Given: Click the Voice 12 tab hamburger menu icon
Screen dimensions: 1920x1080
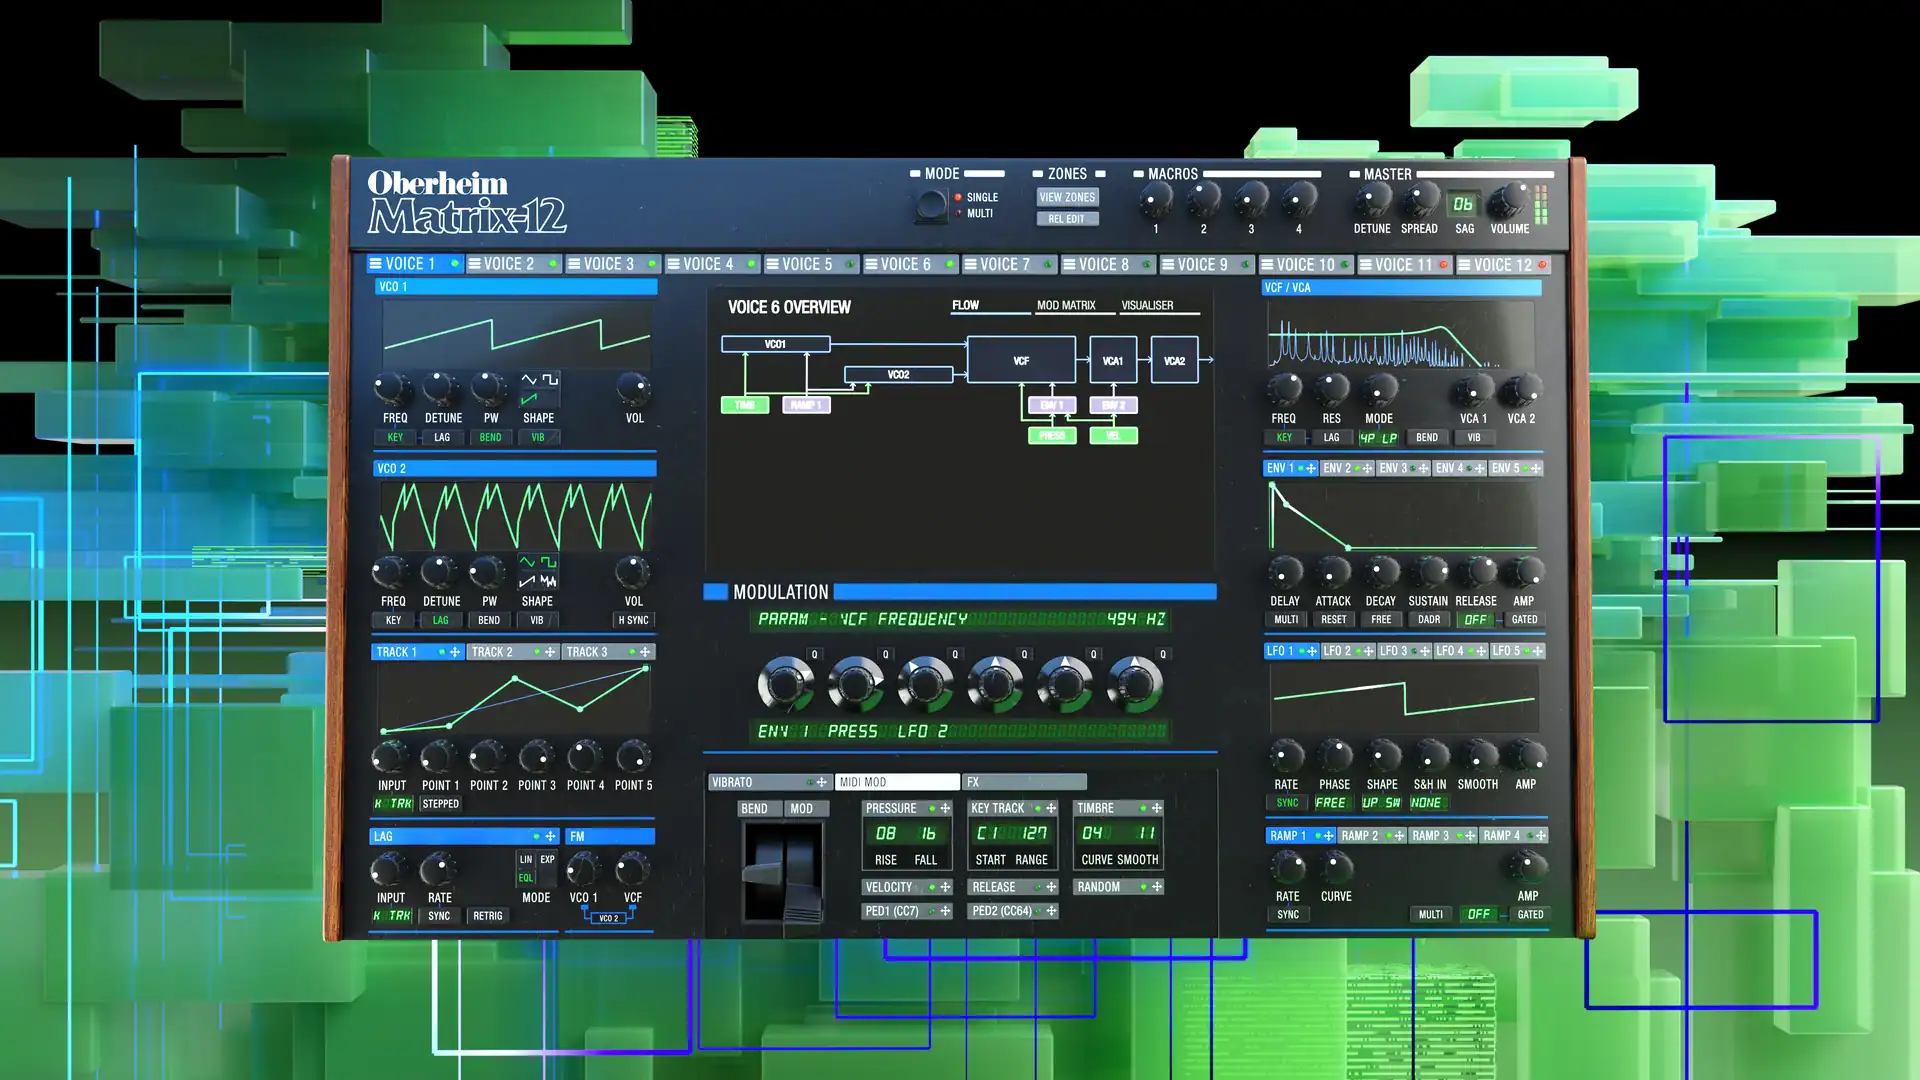Looking at the screenshot, I should [x=1464, y=265].
